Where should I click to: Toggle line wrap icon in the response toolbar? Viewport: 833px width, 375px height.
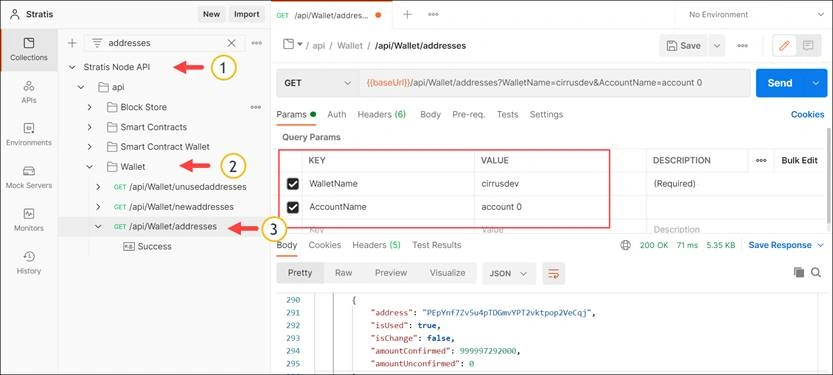pyautogui.click(x=554, y=274)
